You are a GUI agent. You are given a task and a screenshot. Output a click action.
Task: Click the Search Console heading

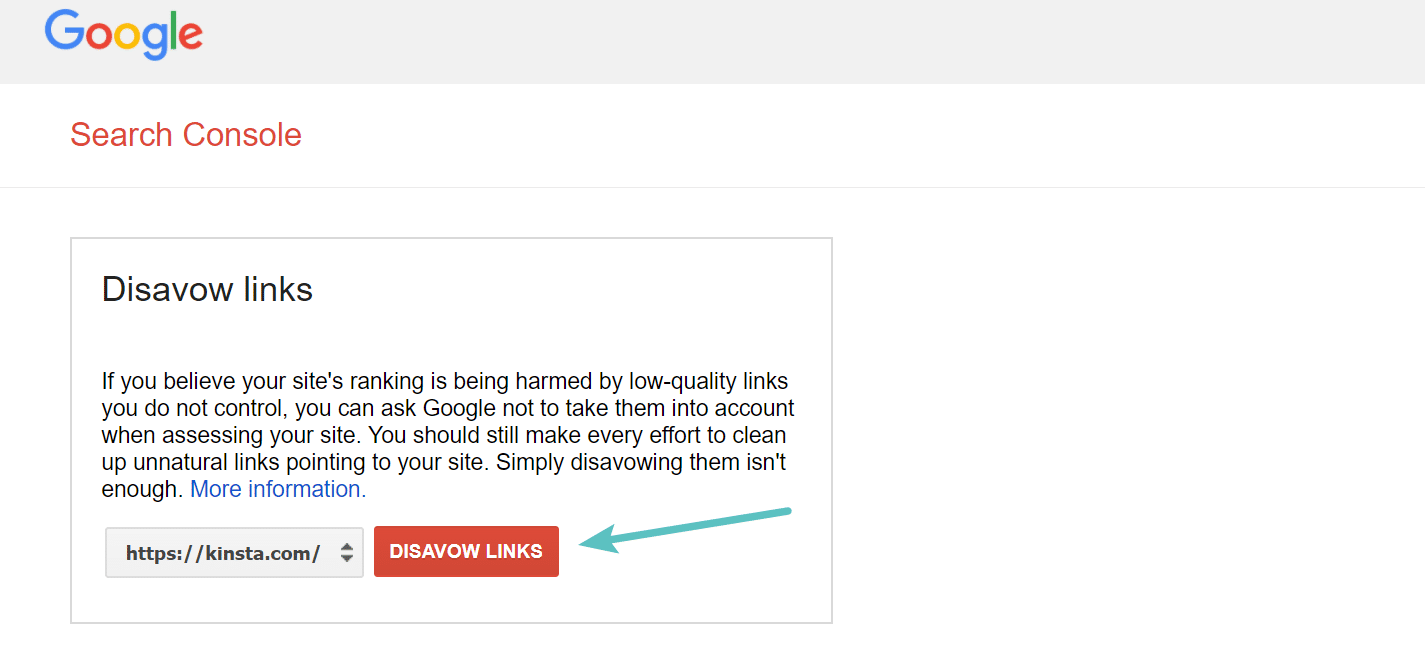[185, 135]
